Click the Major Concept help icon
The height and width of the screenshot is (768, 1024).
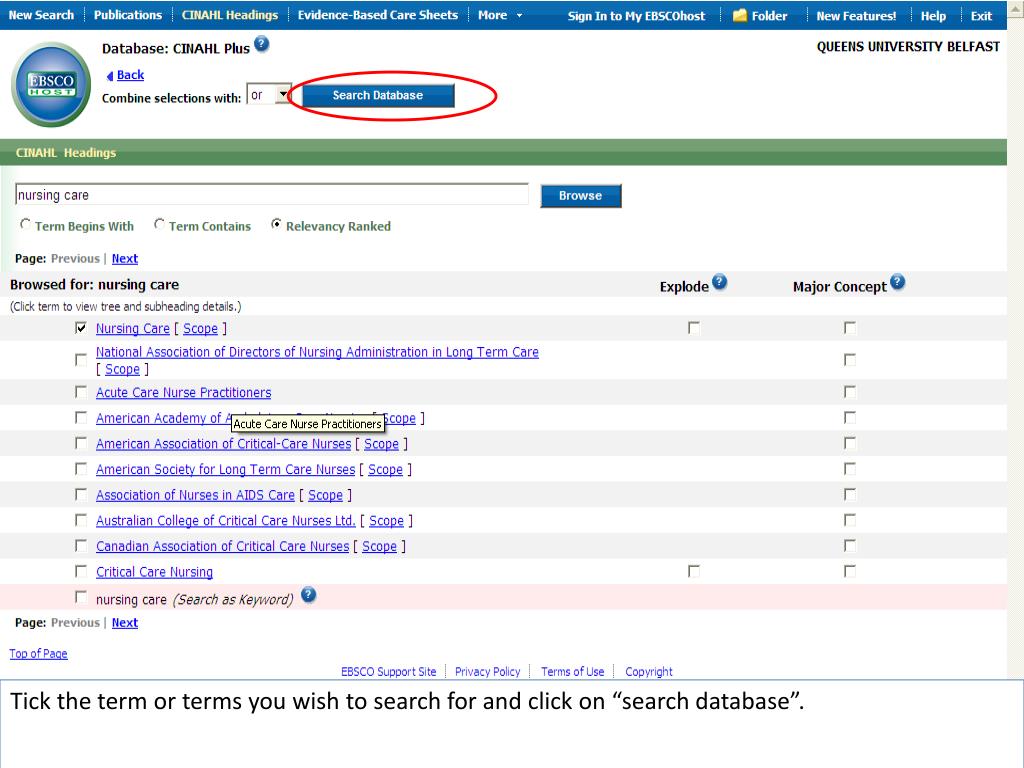(897, 282)
